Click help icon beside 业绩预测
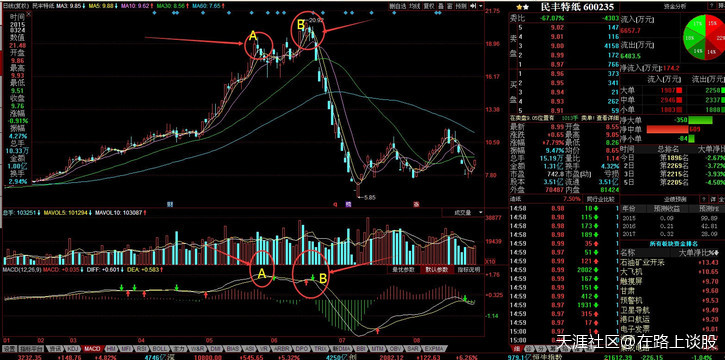The height and width of the screenshot is (360, 725). coord(704,199)
